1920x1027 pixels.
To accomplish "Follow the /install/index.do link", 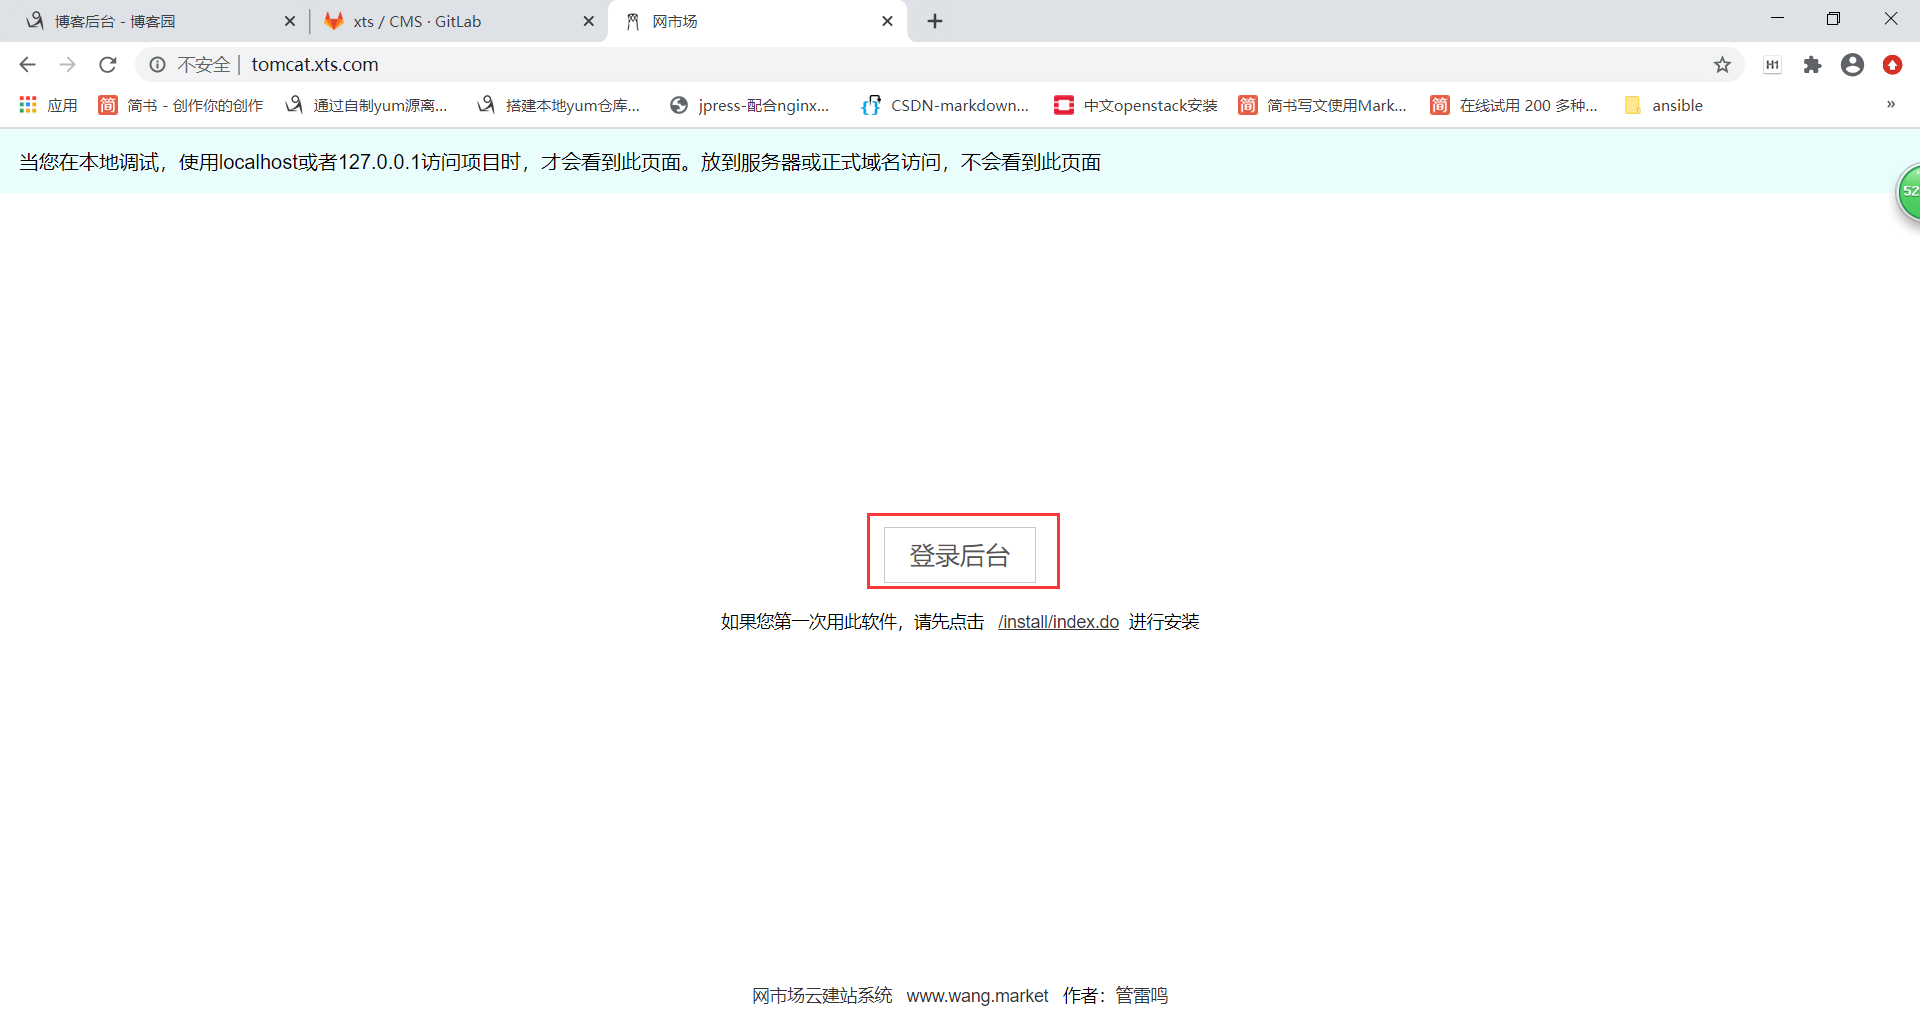I will pos(1058,622).
